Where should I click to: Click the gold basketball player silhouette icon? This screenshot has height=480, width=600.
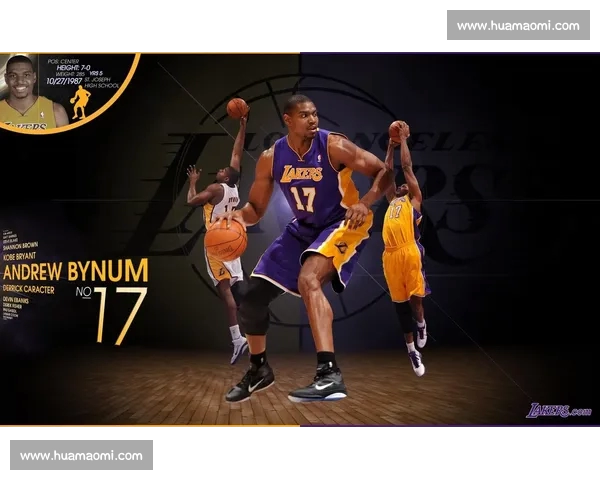click(x=80, y=101)
